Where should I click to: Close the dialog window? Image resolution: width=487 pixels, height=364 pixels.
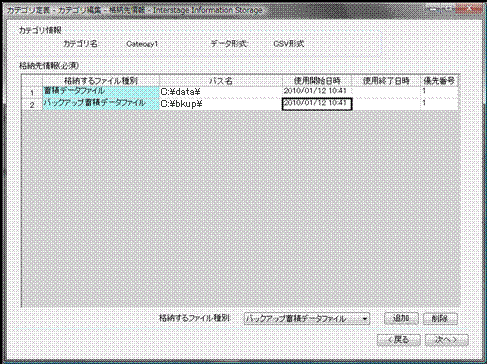point(468,9)
